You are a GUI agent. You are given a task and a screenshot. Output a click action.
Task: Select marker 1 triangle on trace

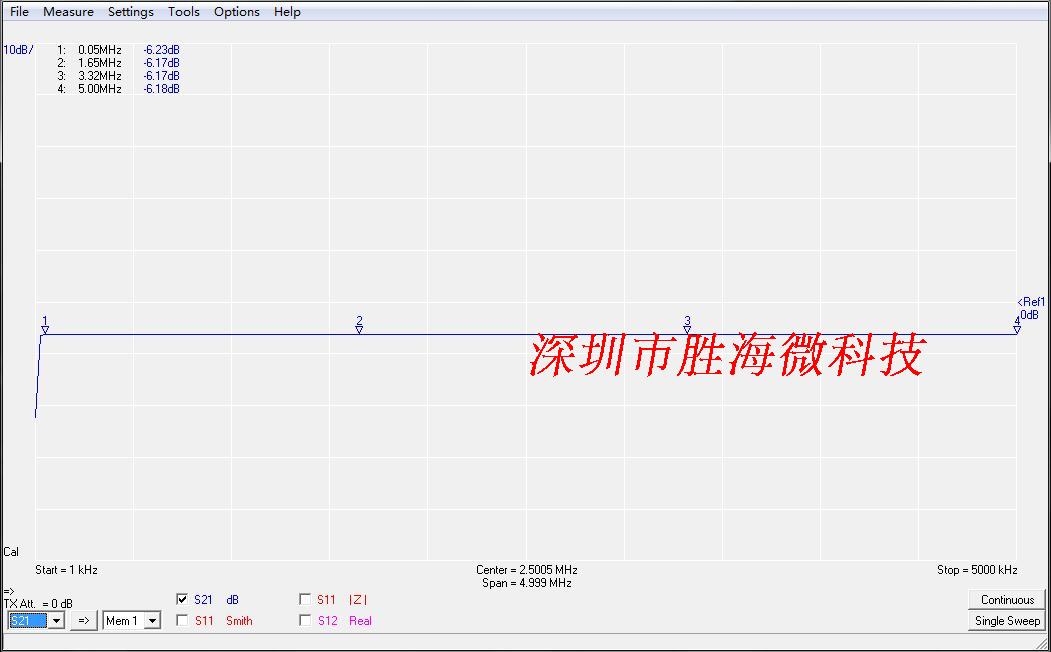click(x=45, y=330)
